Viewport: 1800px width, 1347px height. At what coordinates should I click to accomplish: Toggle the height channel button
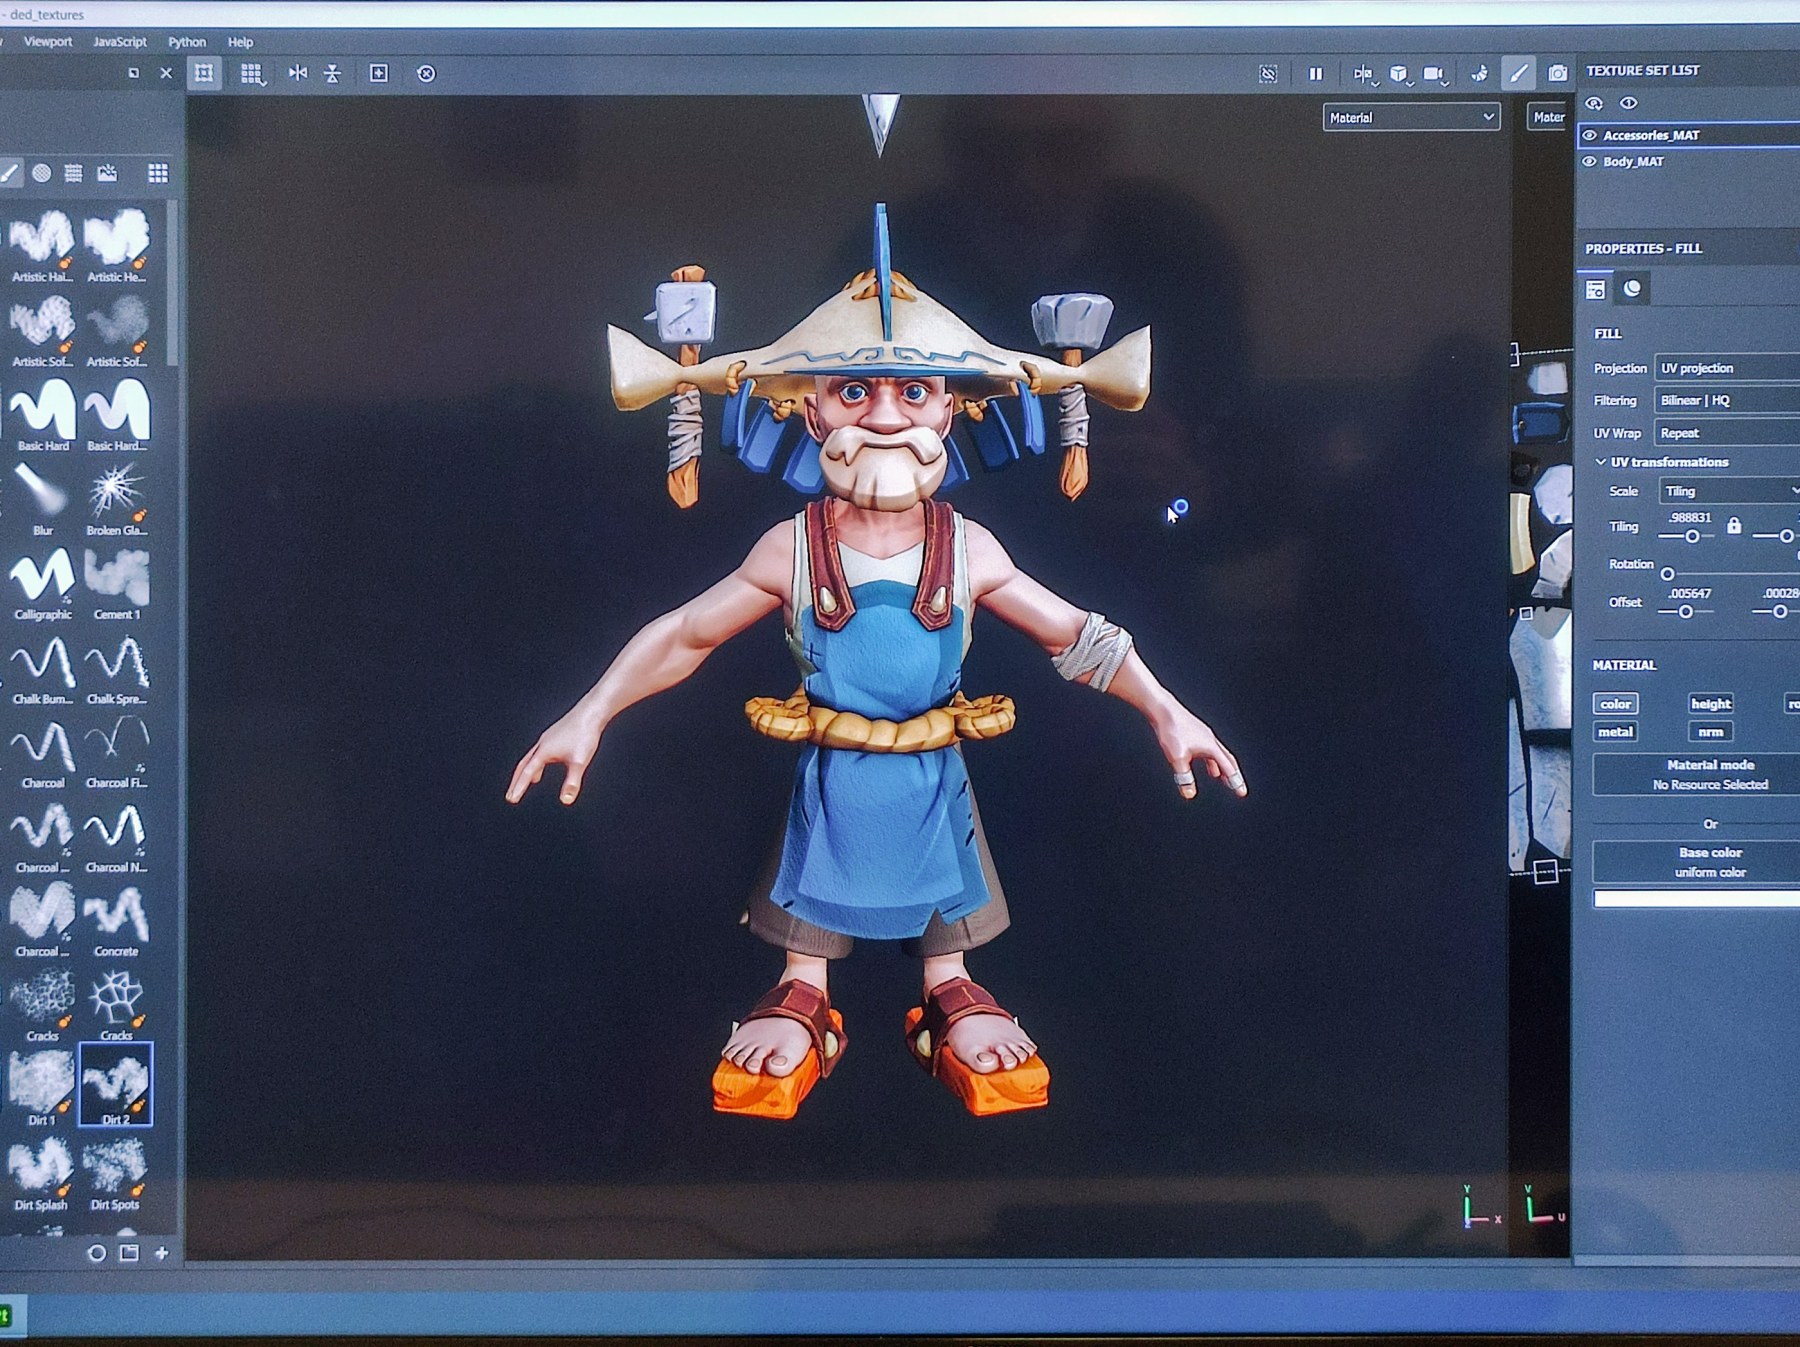(x=1711, y=704)
